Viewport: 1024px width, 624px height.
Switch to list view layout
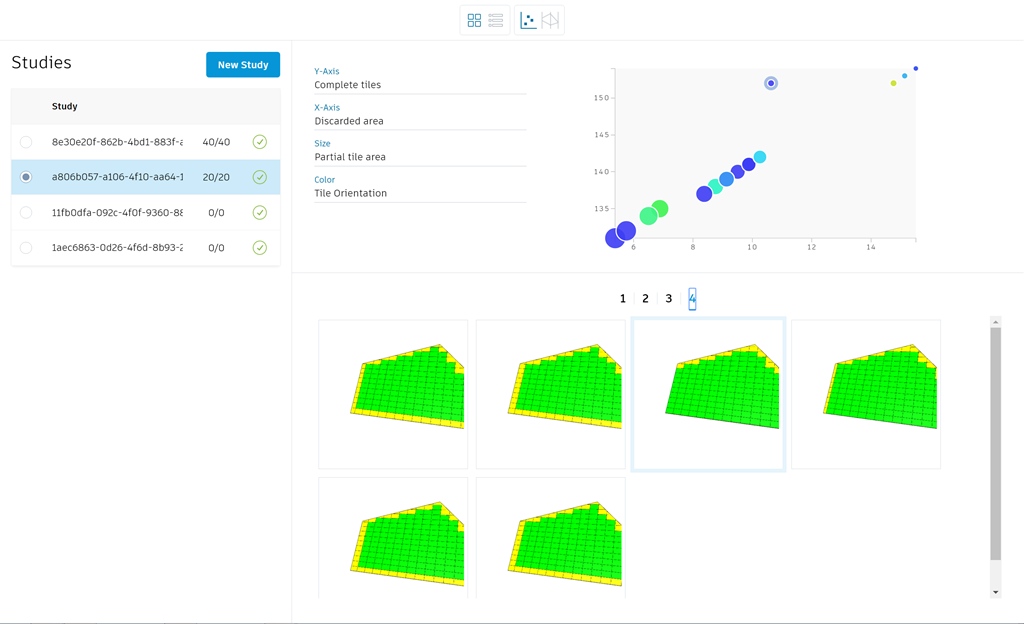(496, 20)
